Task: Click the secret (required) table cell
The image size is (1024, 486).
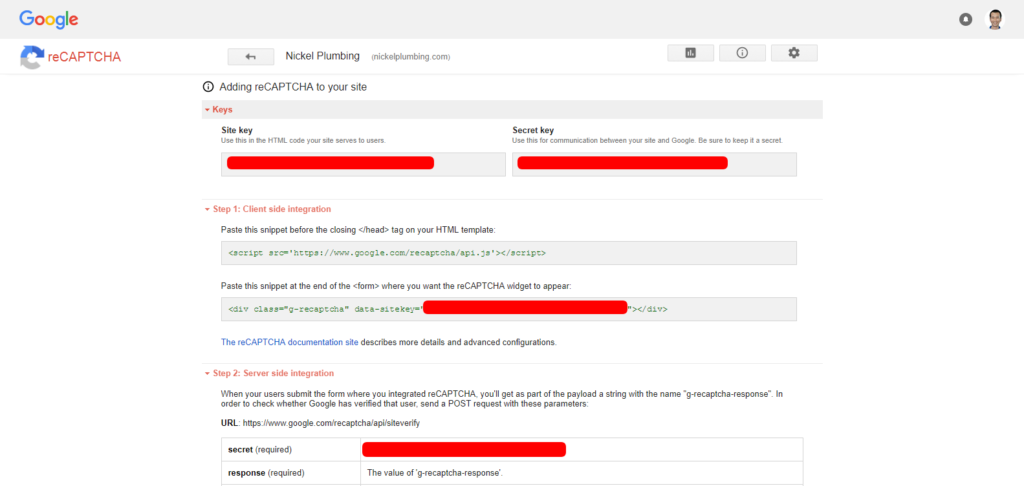Action: coord(291,449)
